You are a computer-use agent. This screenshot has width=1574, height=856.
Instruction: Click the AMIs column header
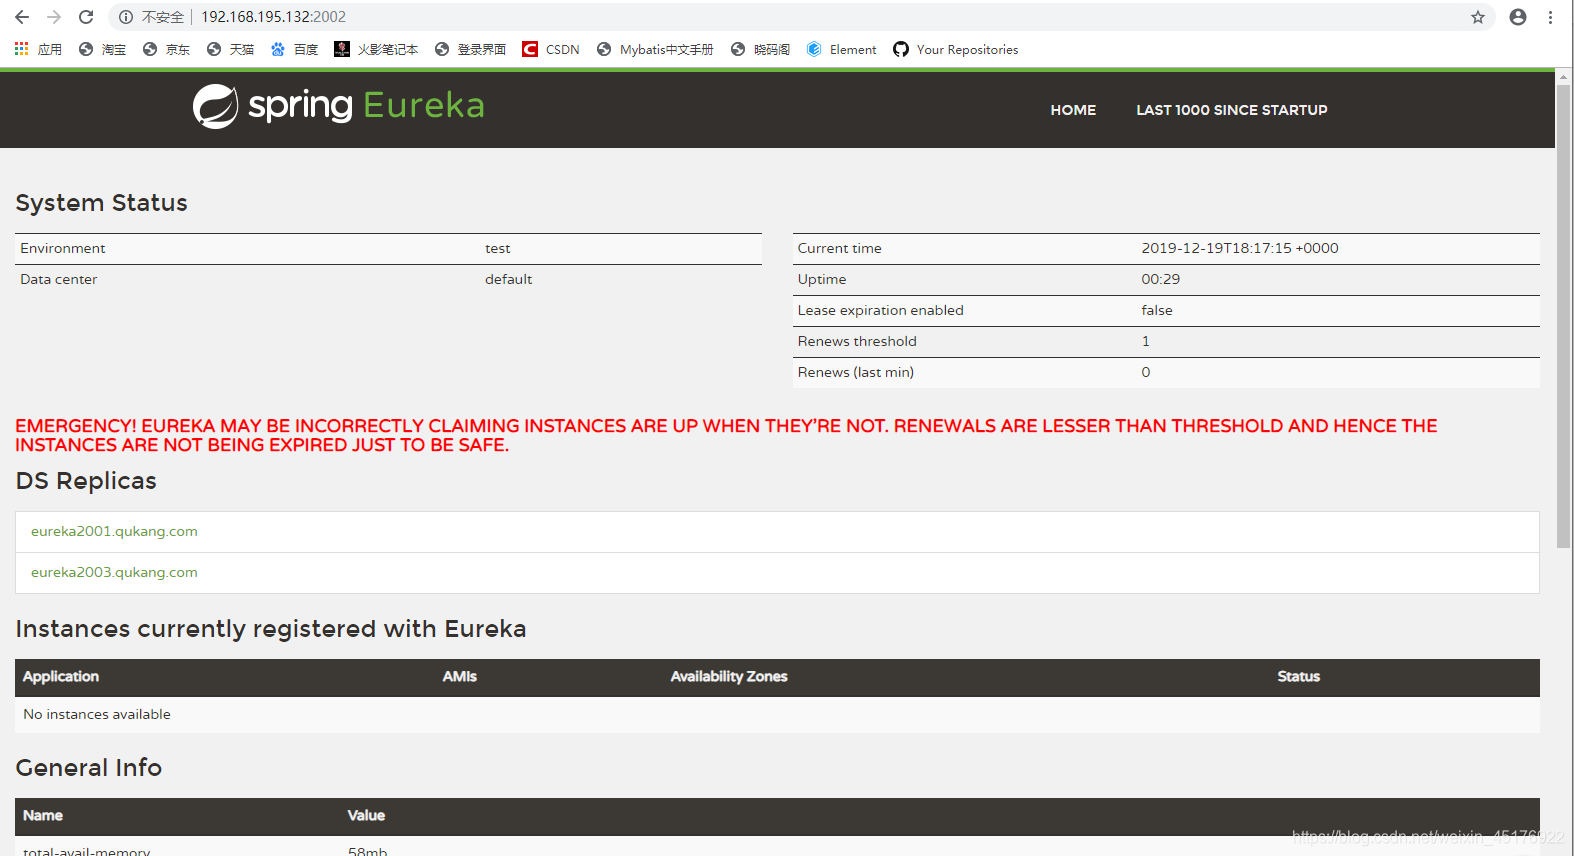pyautogui.click(x=460, y=677)
